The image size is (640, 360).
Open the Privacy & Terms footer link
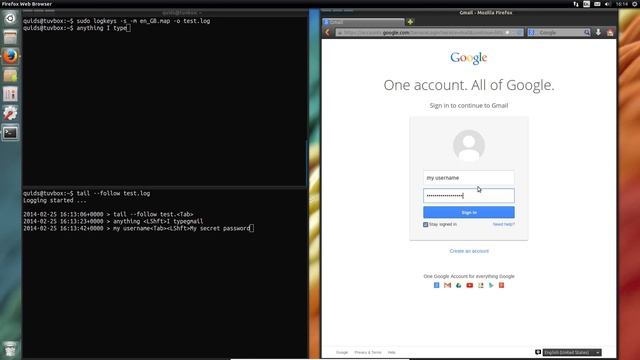click(368, 352)
